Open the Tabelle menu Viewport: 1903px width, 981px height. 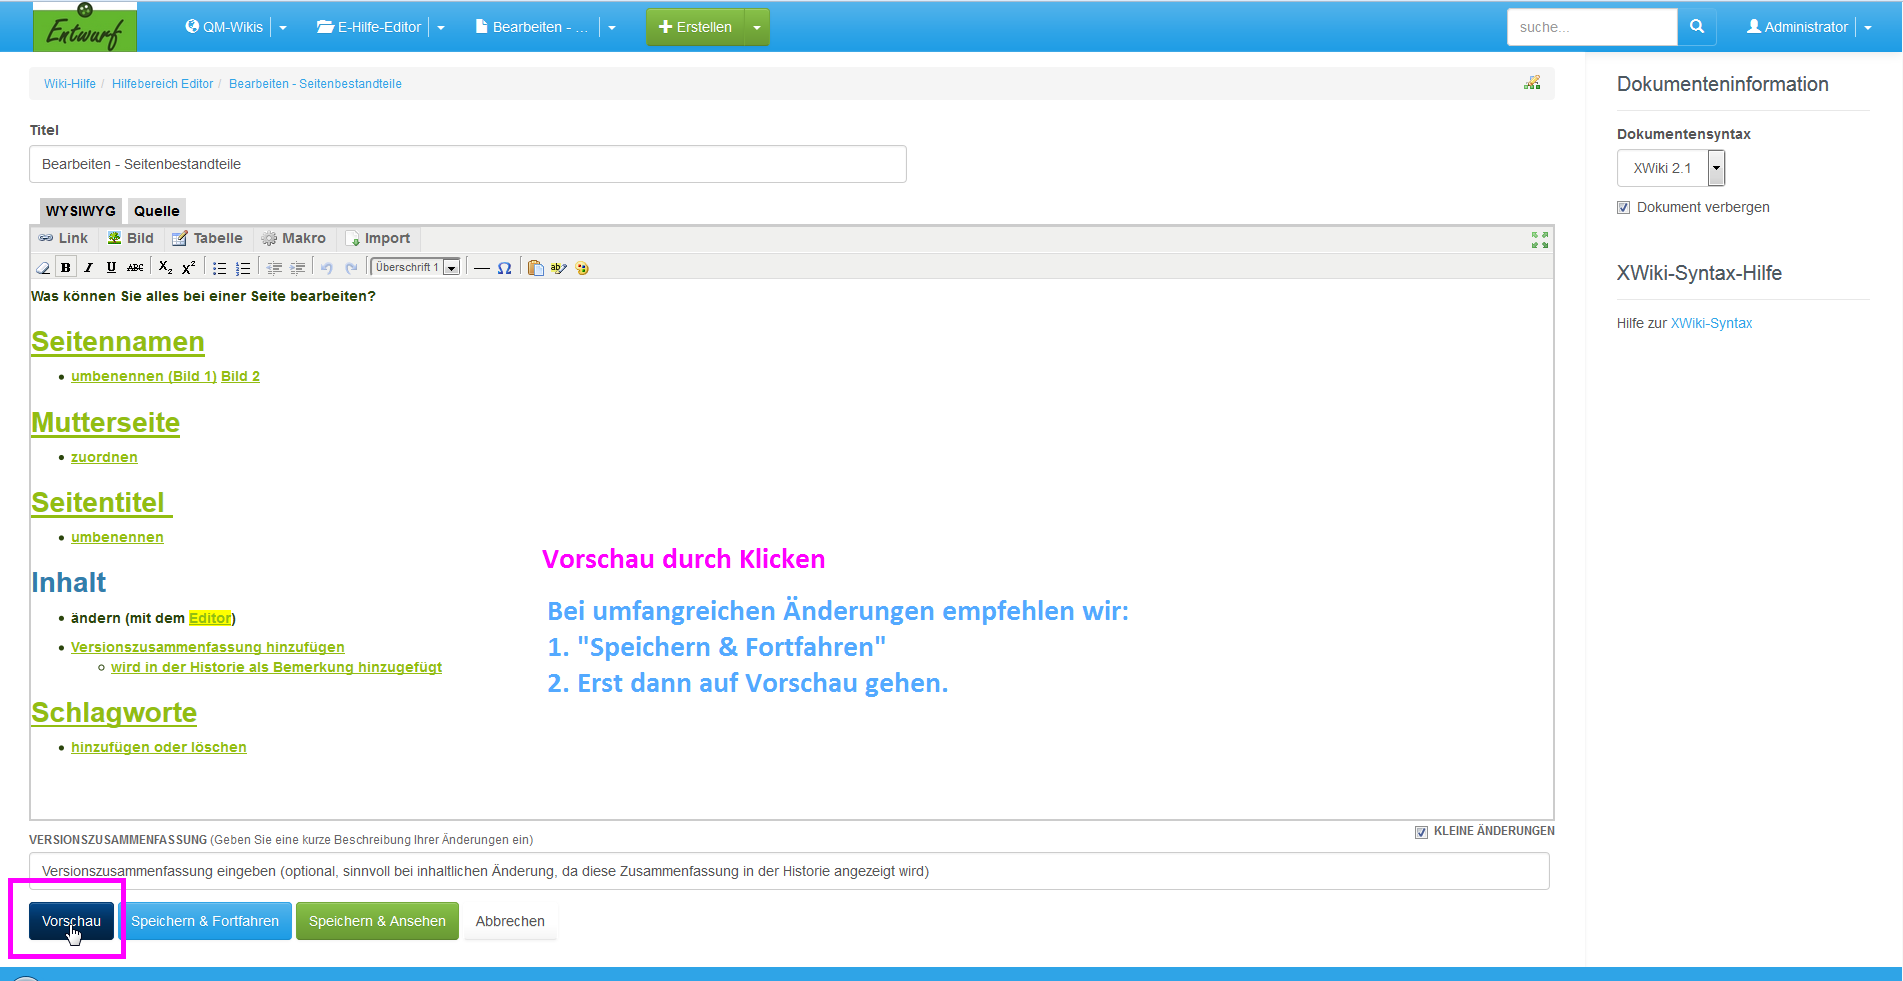(x=207, y=238)
